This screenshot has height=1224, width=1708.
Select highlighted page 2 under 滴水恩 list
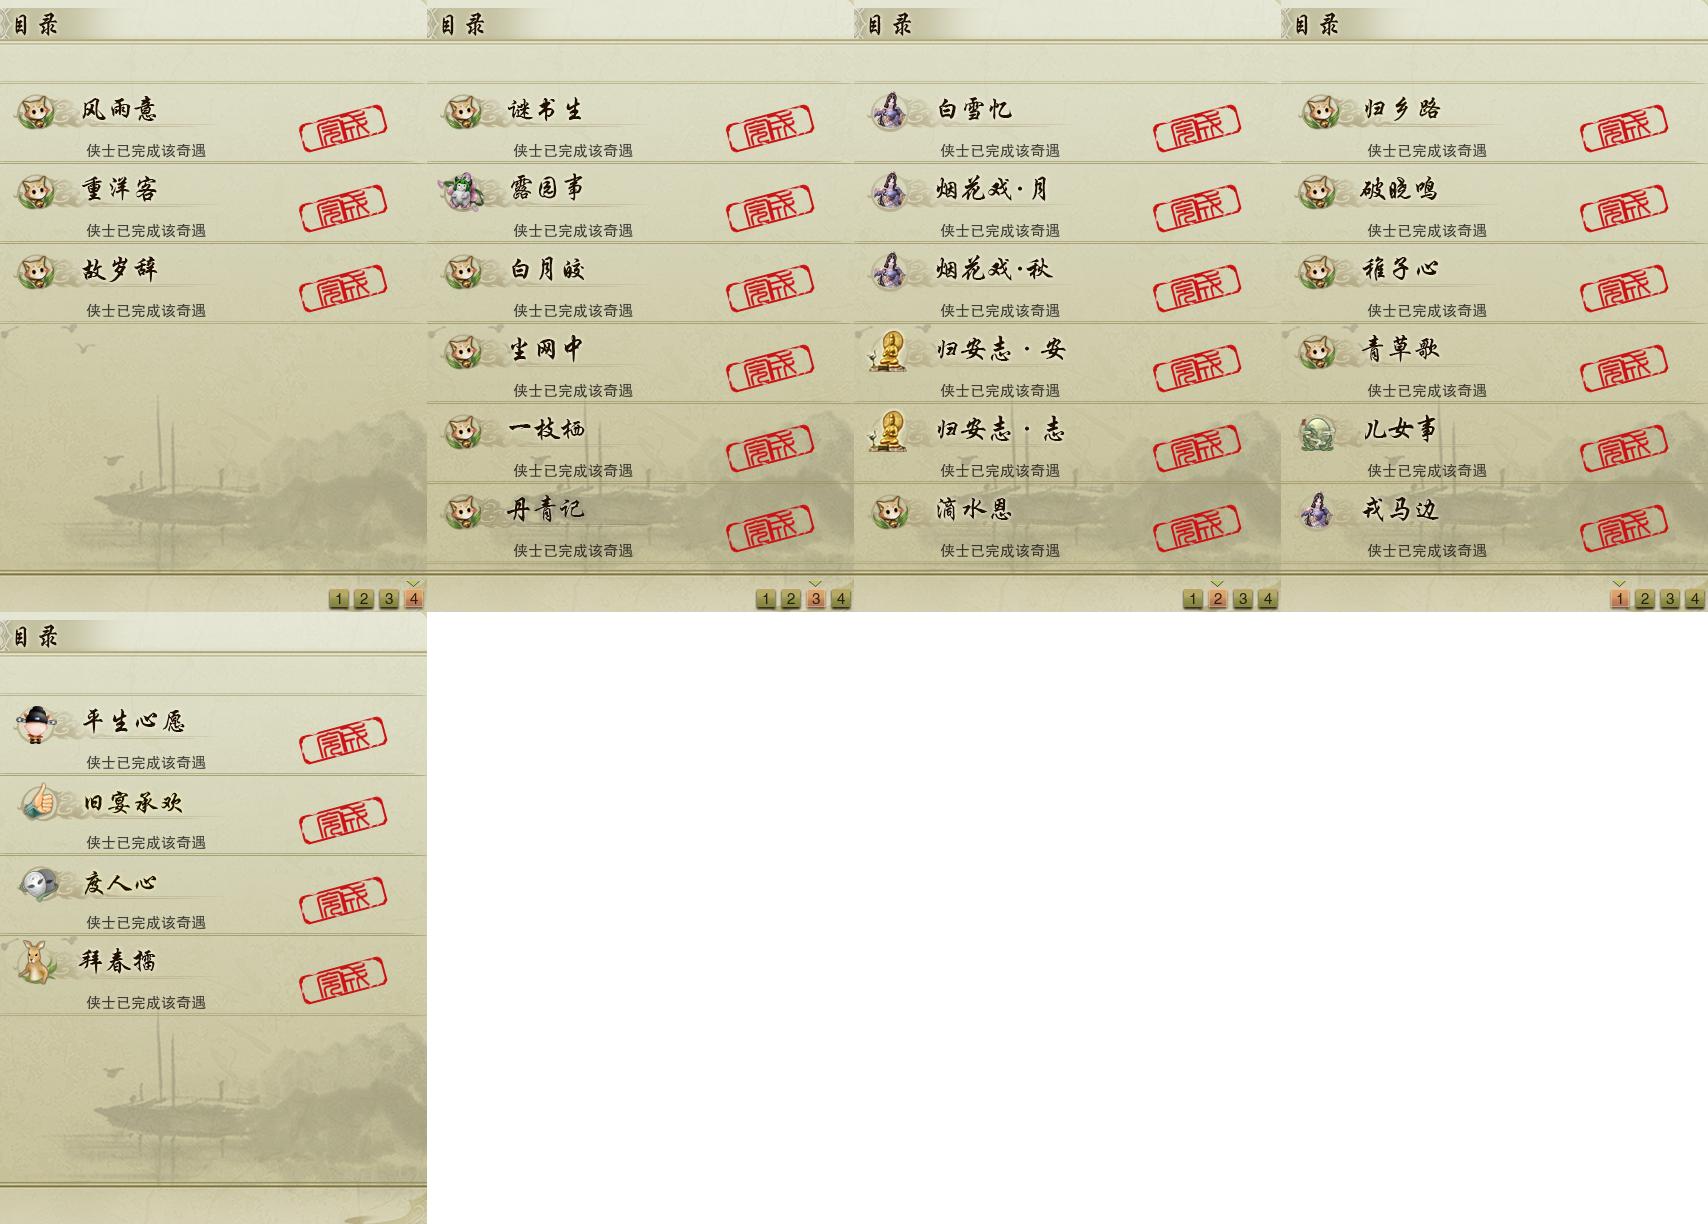(x=1218, y=598)
